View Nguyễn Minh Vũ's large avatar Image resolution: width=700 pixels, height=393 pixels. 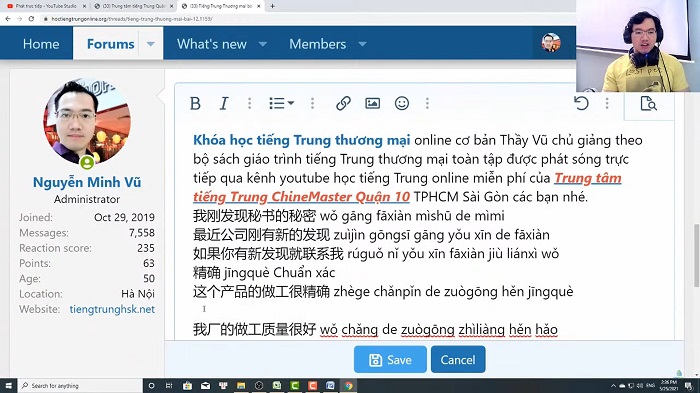87,122
